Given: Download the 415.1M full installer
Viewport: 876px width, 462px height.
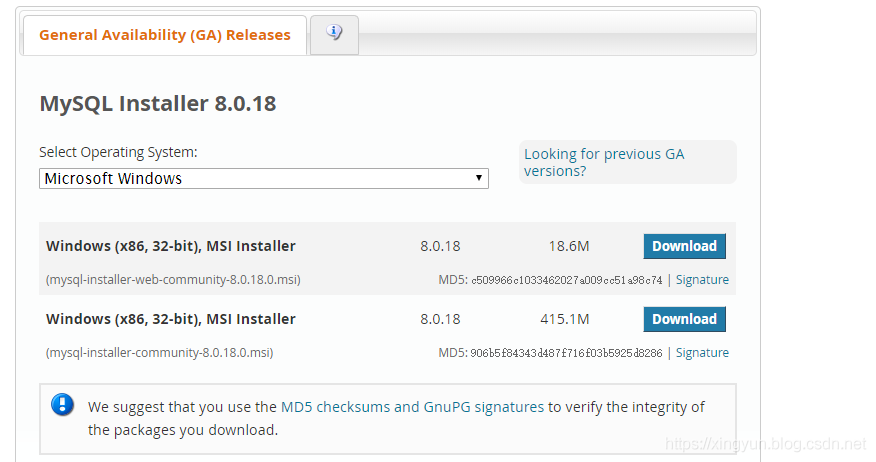Looking at the screenshot, I should coord(684,319).
